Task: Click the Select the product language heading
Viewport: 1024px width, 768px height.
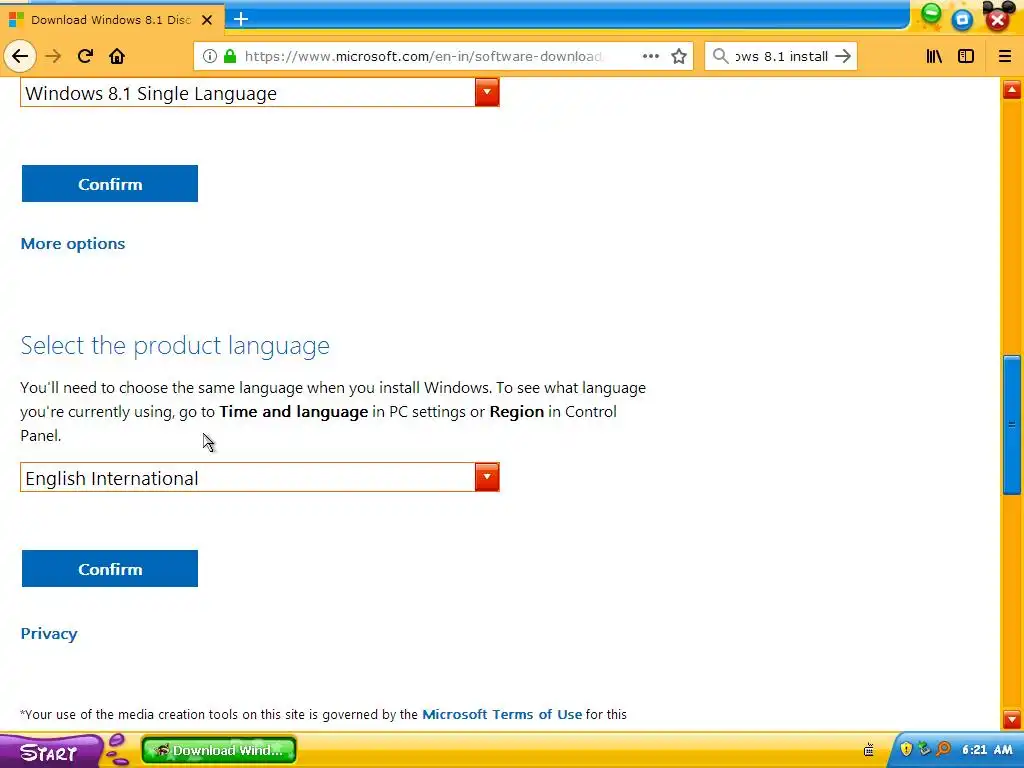Action: [x=175, y=345]
